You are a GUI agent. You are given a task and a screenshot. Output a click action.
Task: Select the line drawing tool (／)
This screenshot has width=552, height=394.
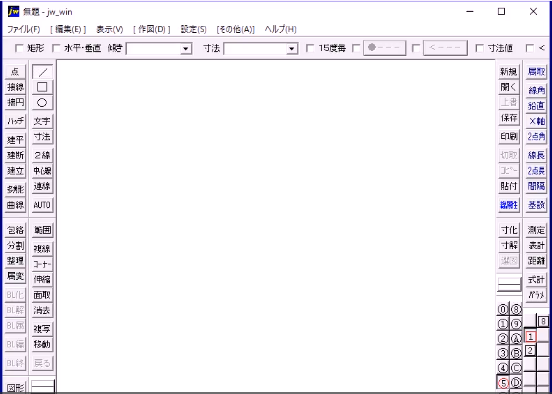coord(42,72)
